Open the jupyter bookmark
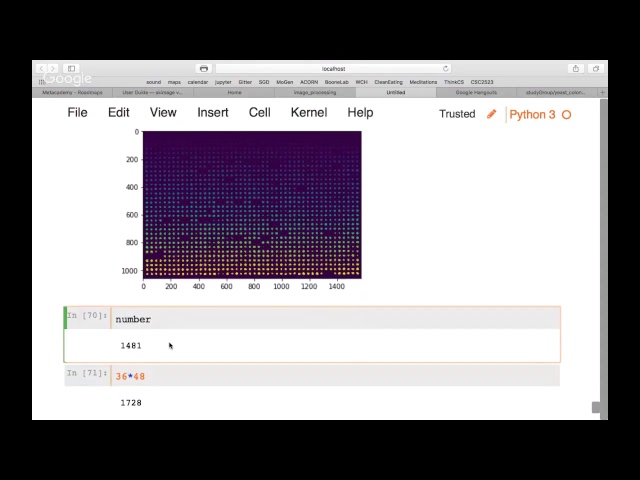Viewport: 640px width, 480px height. coord(223,82)
